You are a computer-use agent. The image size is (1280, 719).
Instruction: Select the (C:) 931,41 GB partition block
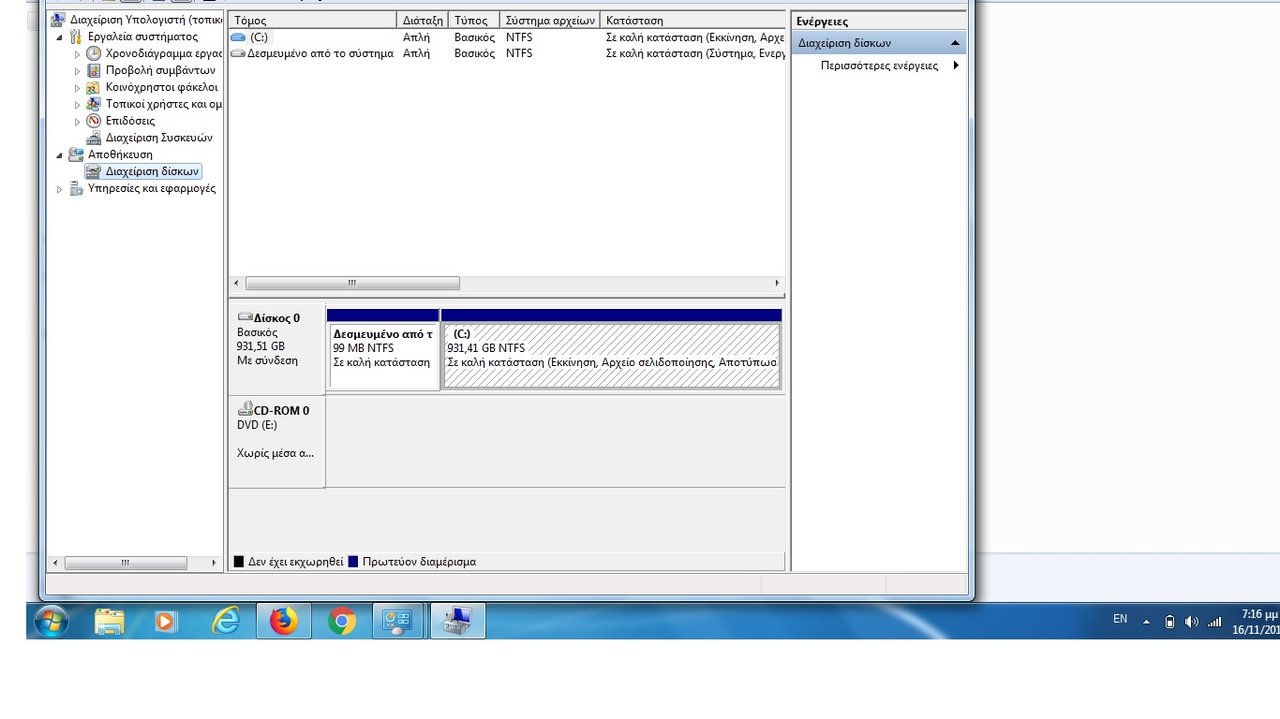(x=611, y=355)
